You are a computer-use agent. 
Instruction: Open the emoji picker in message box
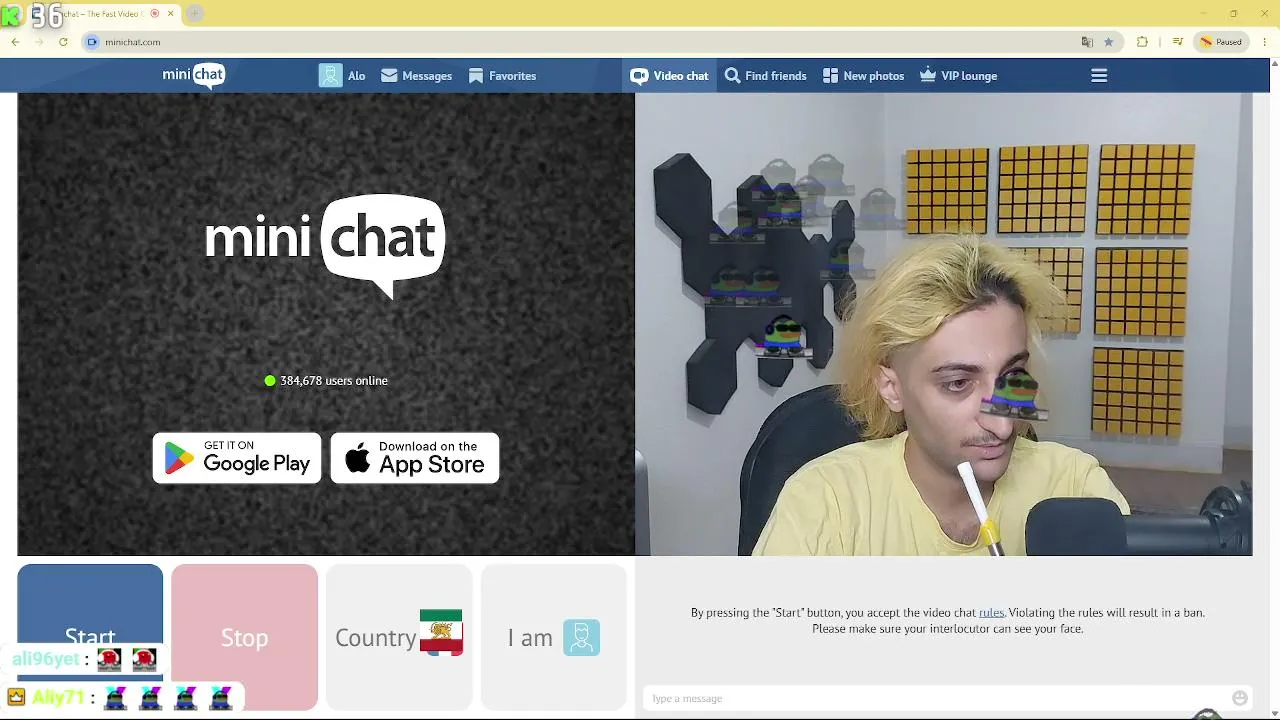coord(1240,698)
